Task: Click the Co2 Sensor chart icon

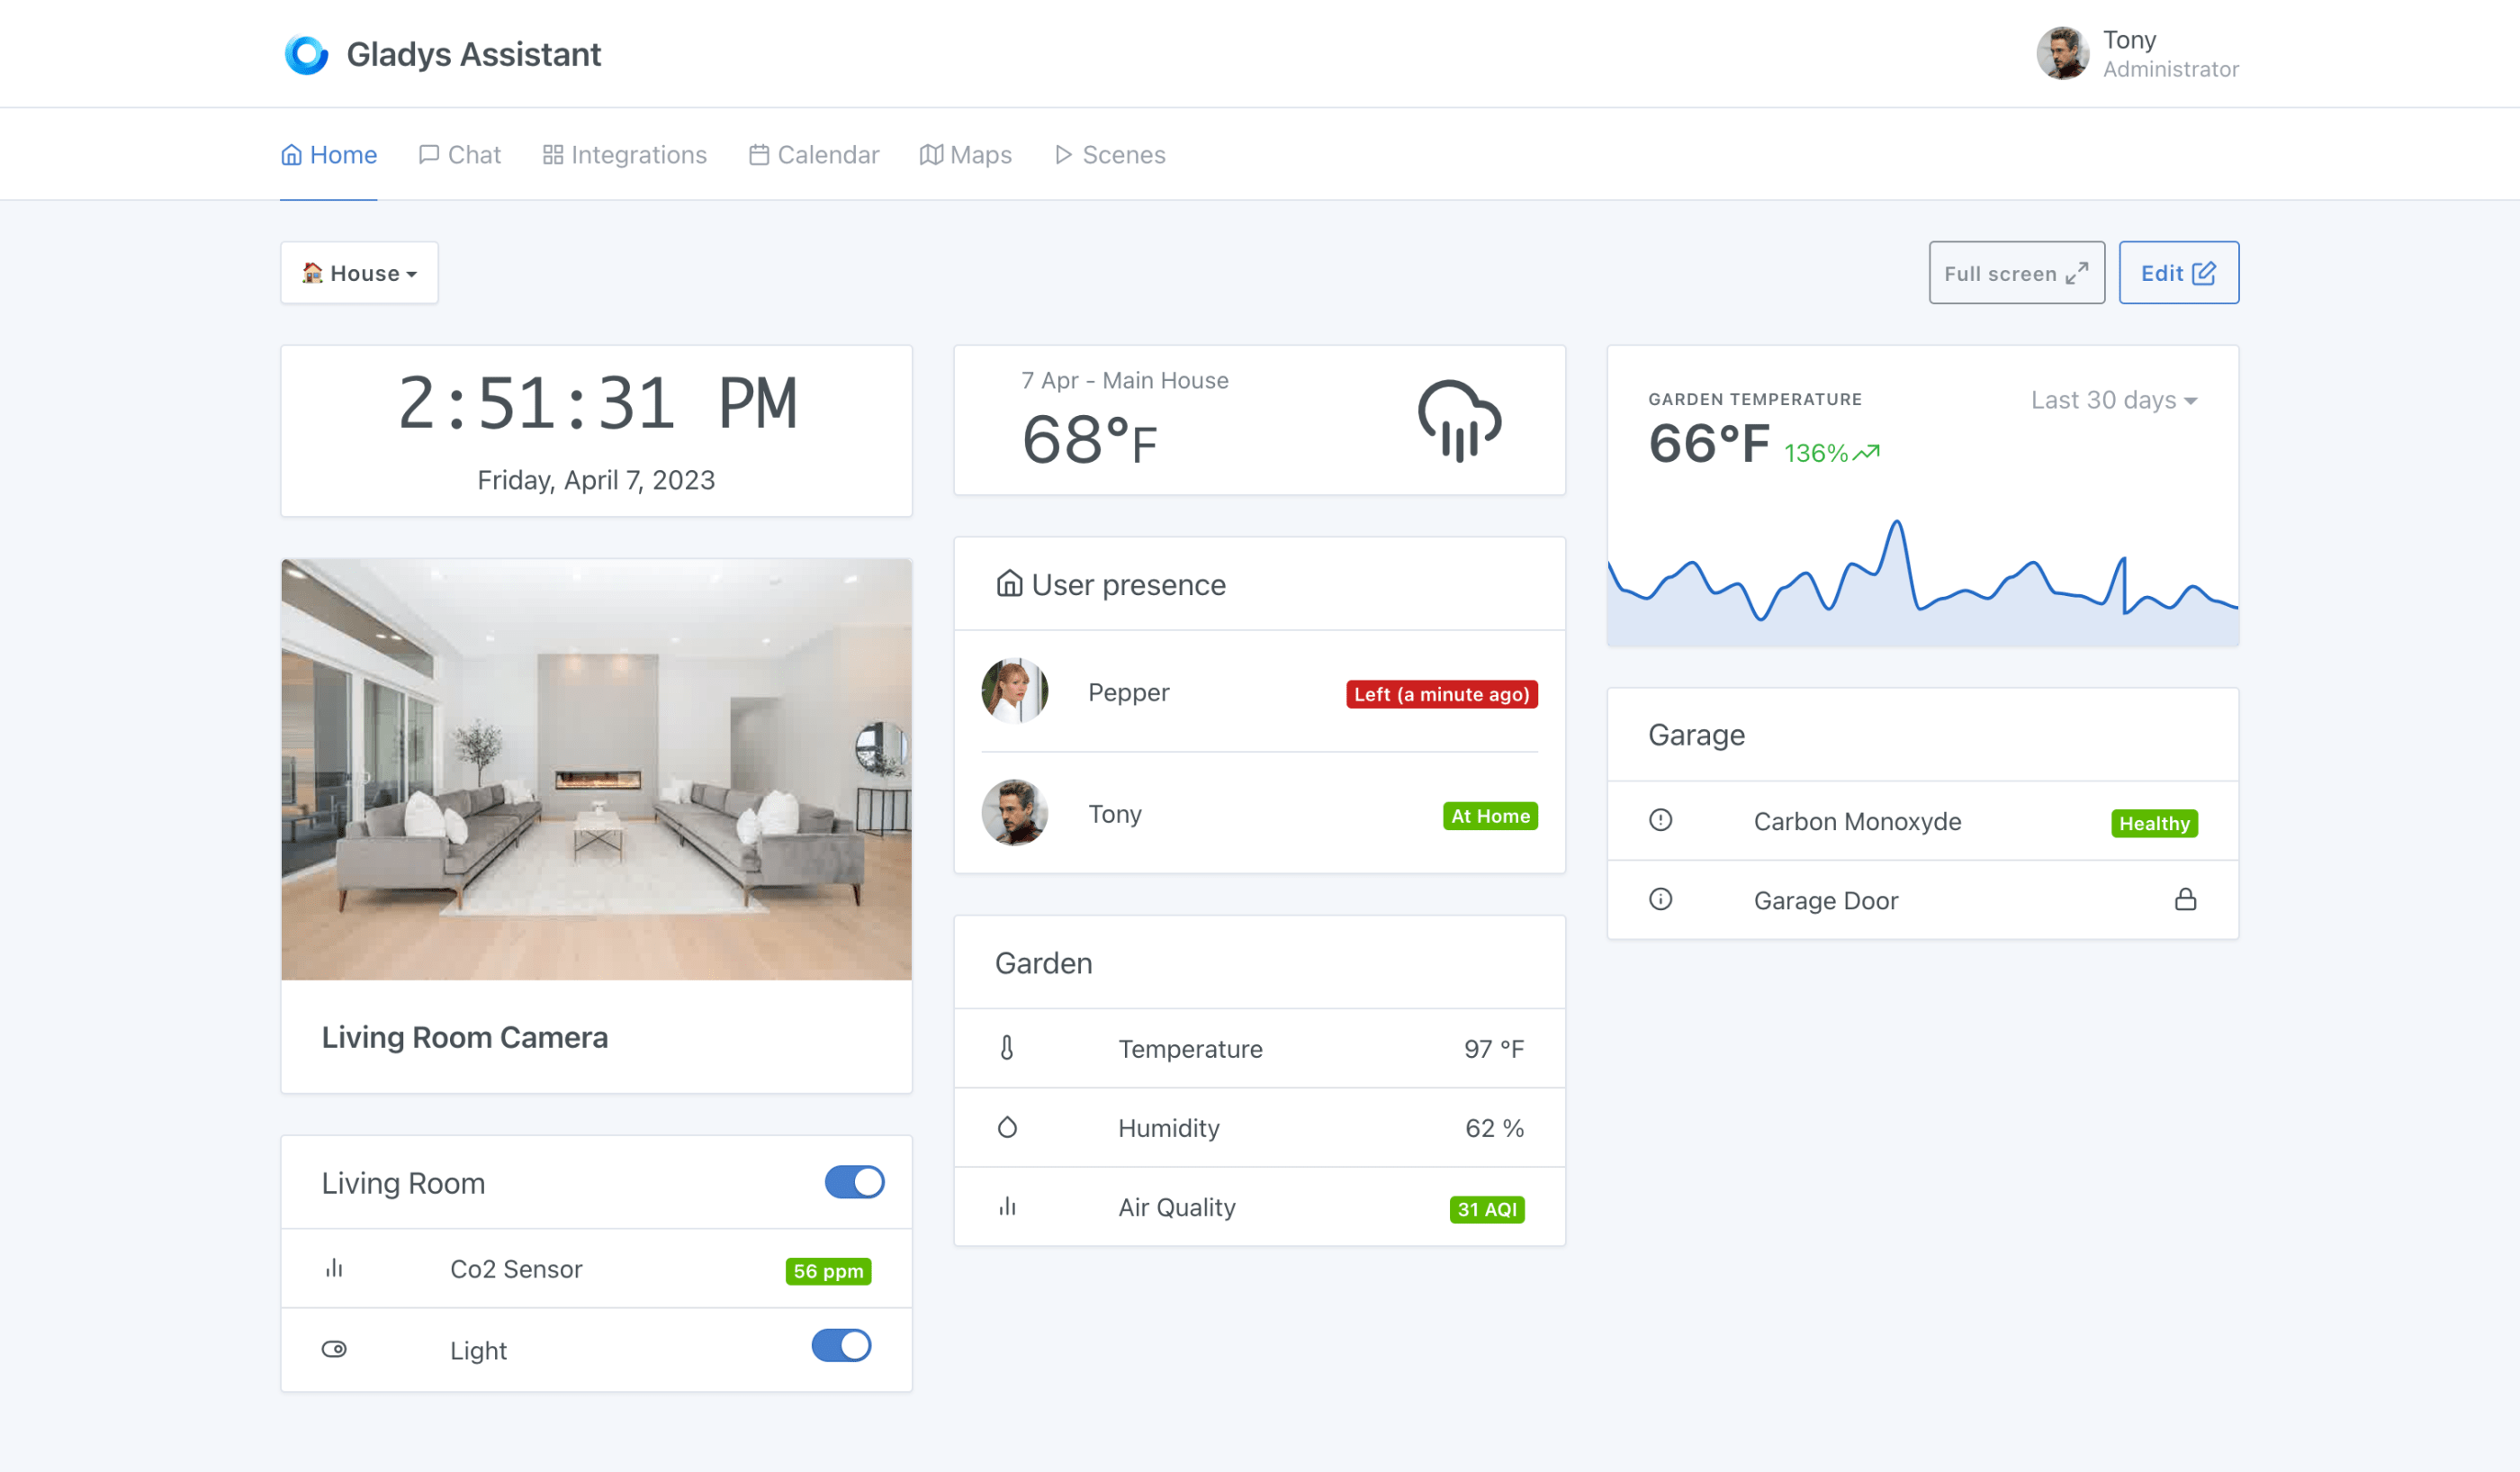Action: coord(335,1268)
